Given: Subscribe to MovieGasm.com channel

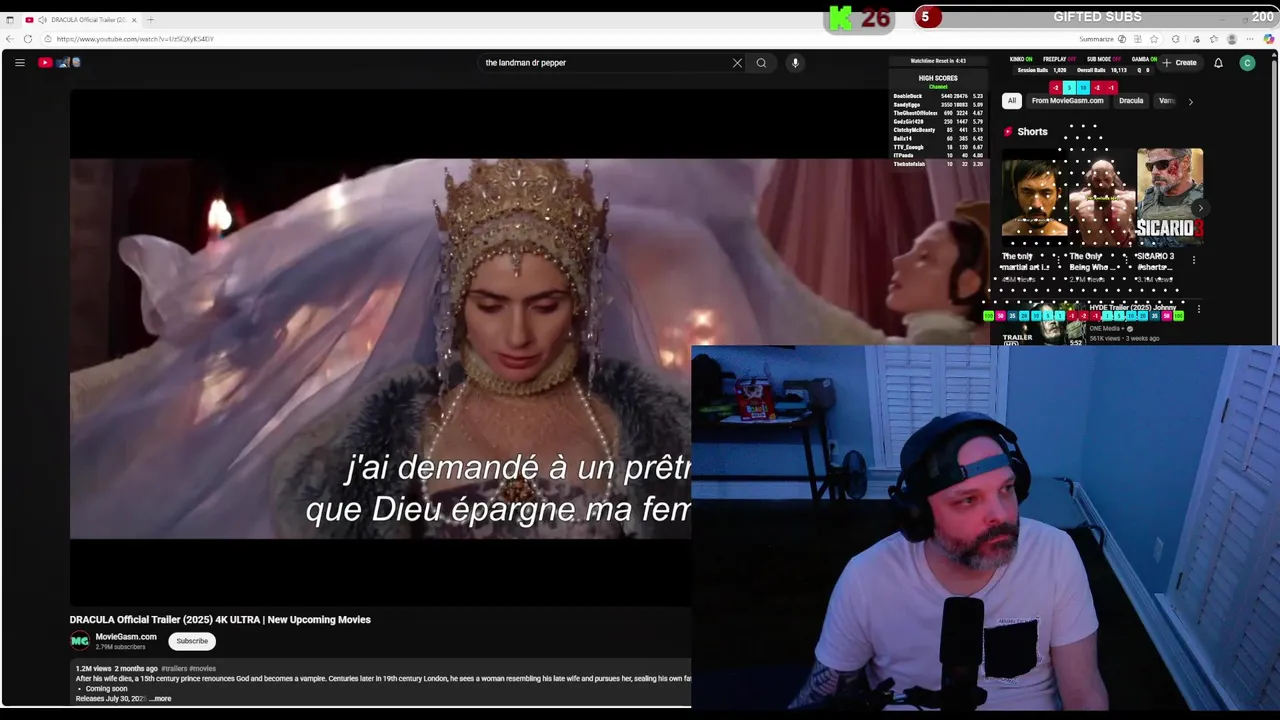Looking at the screenshot, I should [192, 641].
